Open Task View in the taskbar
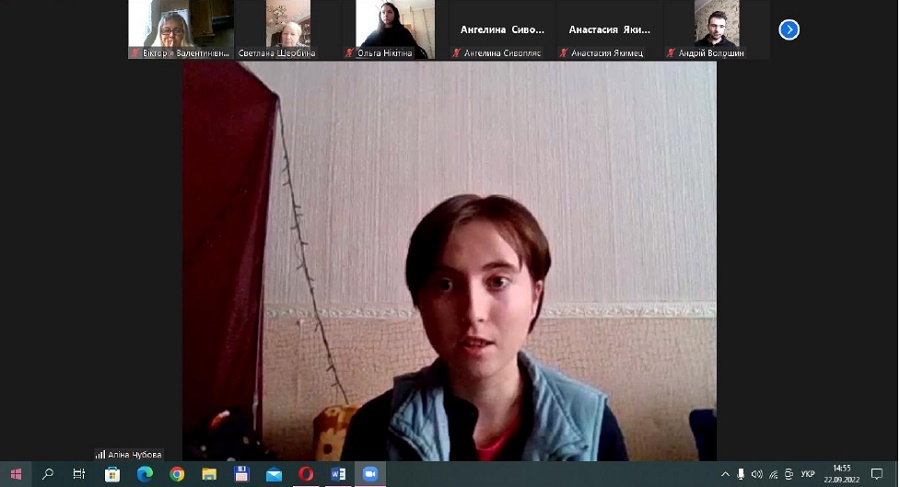The image size is (900, 487). [79, 474]
